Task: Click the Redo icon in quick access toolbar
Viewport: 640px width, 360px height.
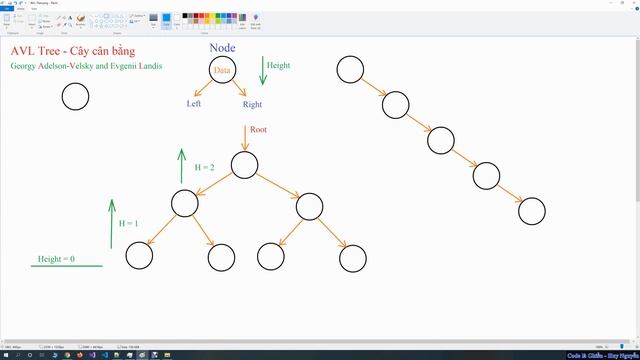Action: [21, 3]
